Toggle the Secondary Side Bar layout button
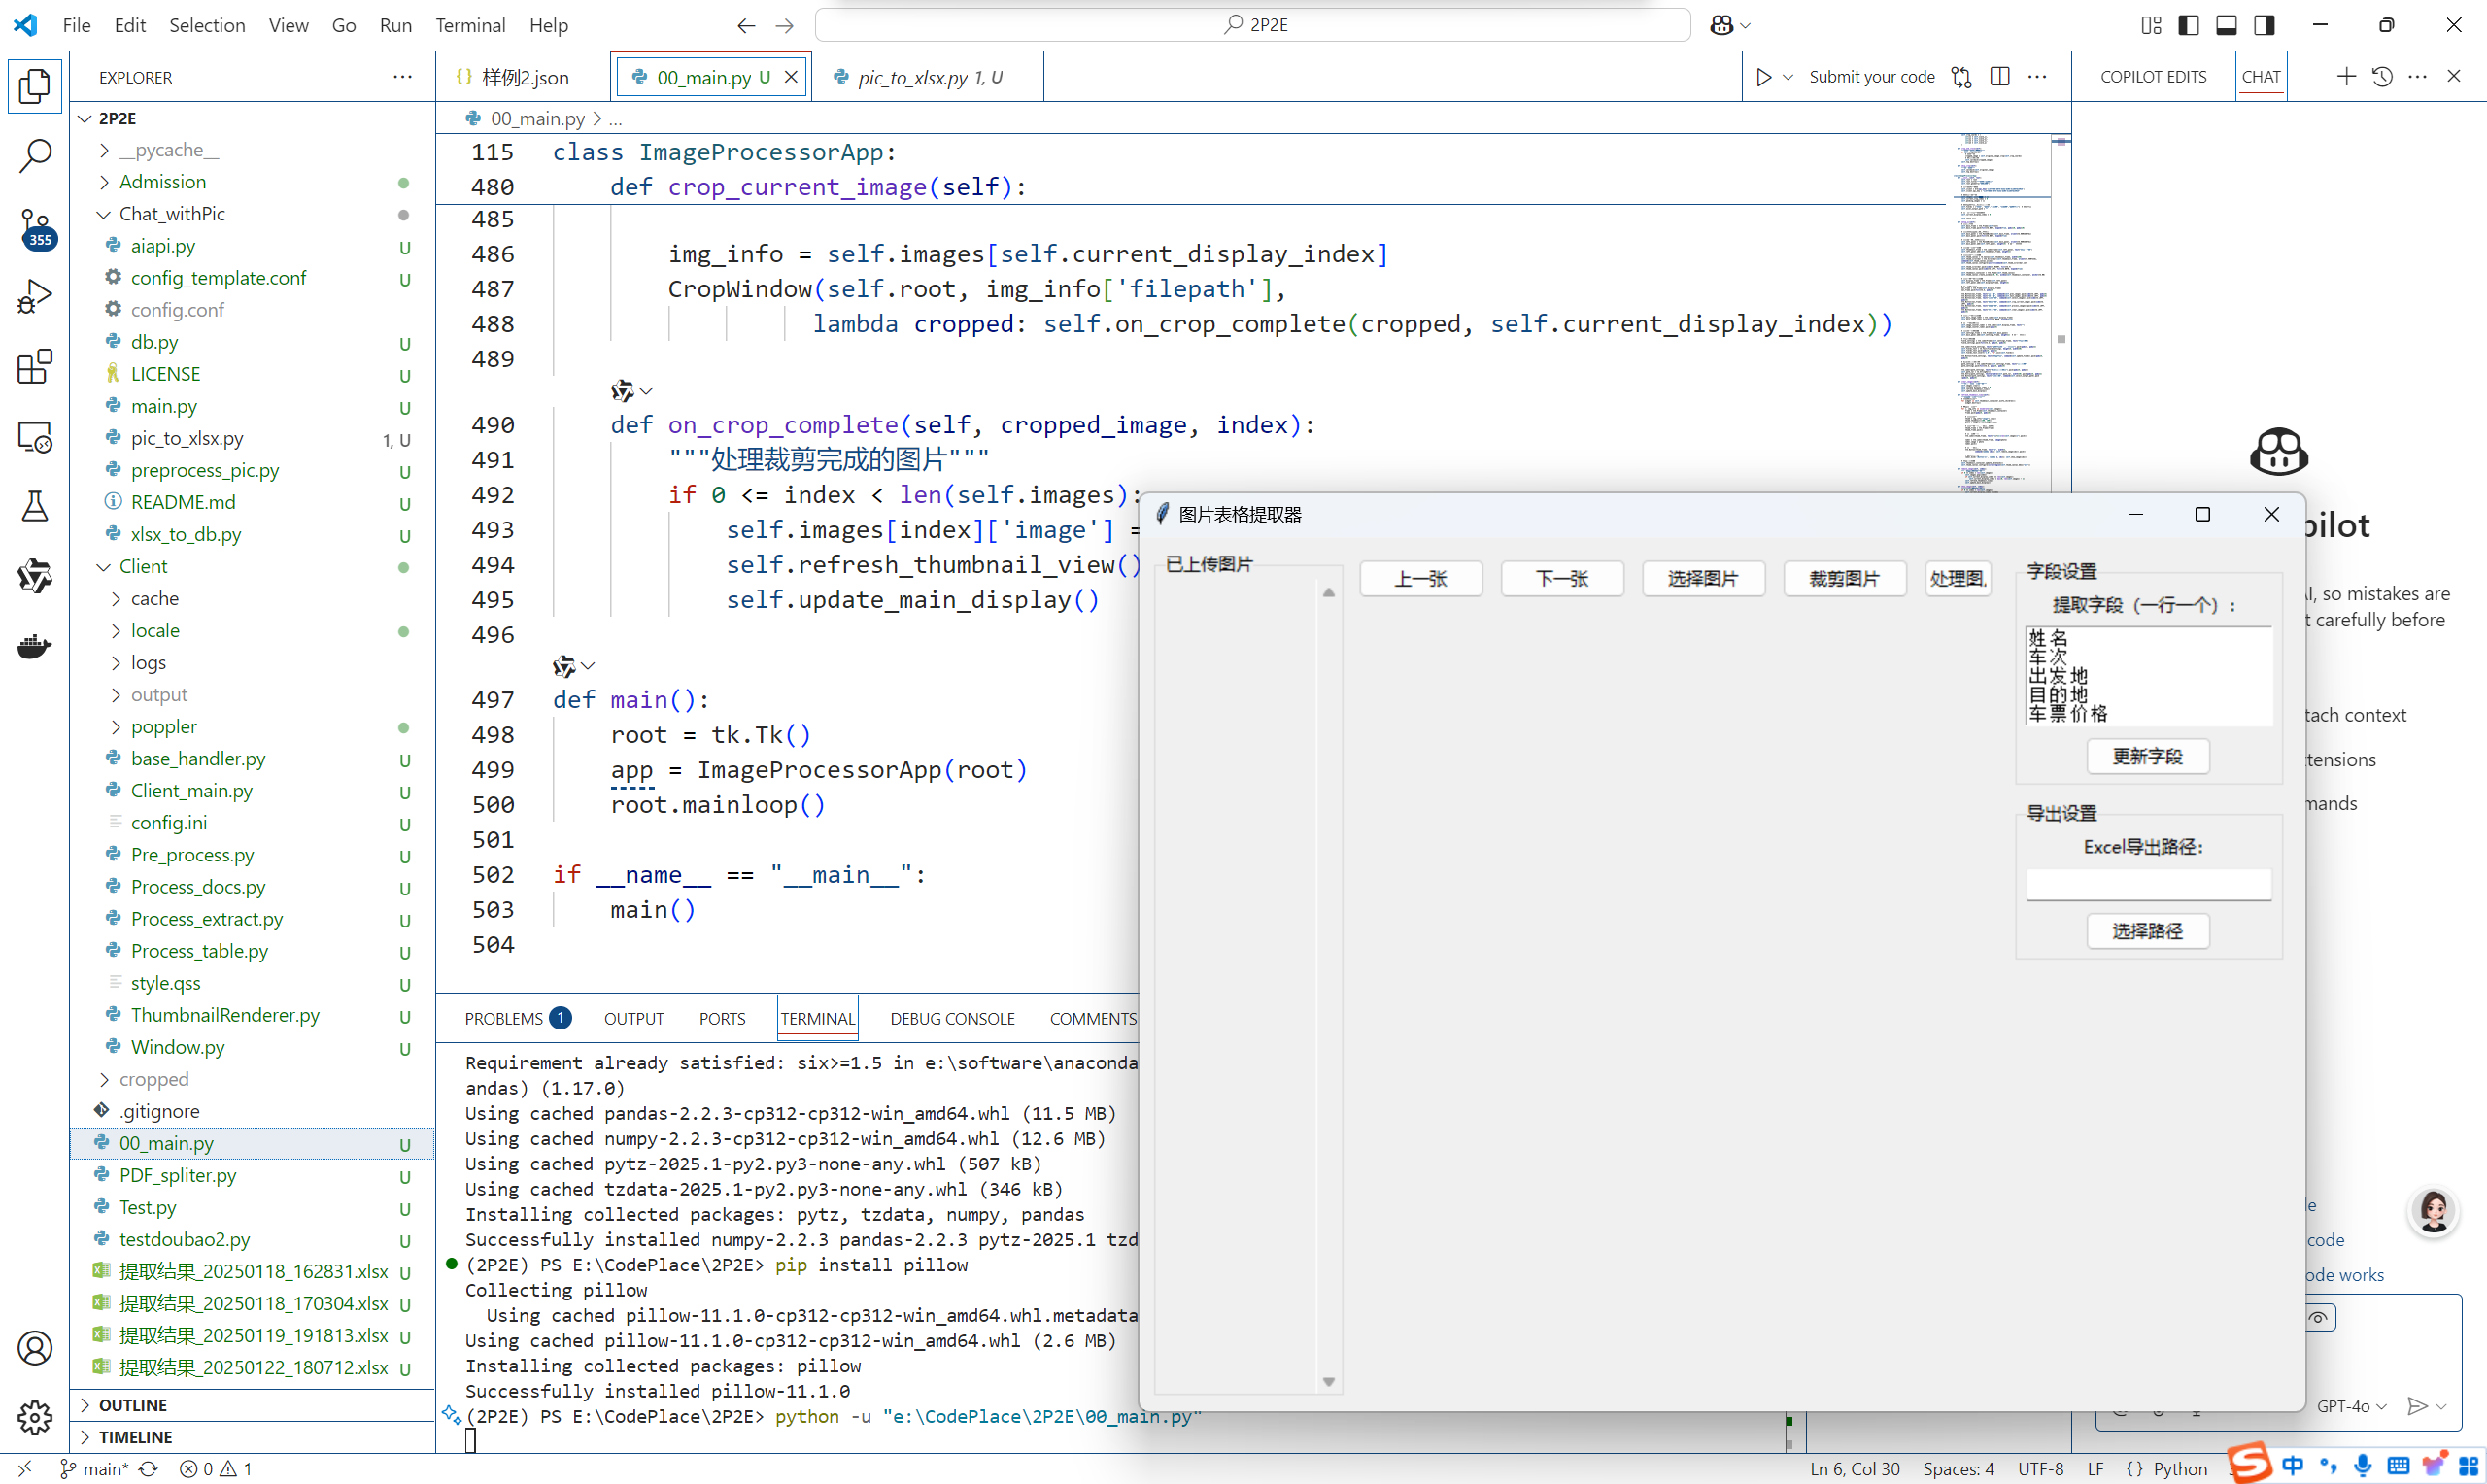This screenshot has width=2487, height=1484. pos(2264,25)
